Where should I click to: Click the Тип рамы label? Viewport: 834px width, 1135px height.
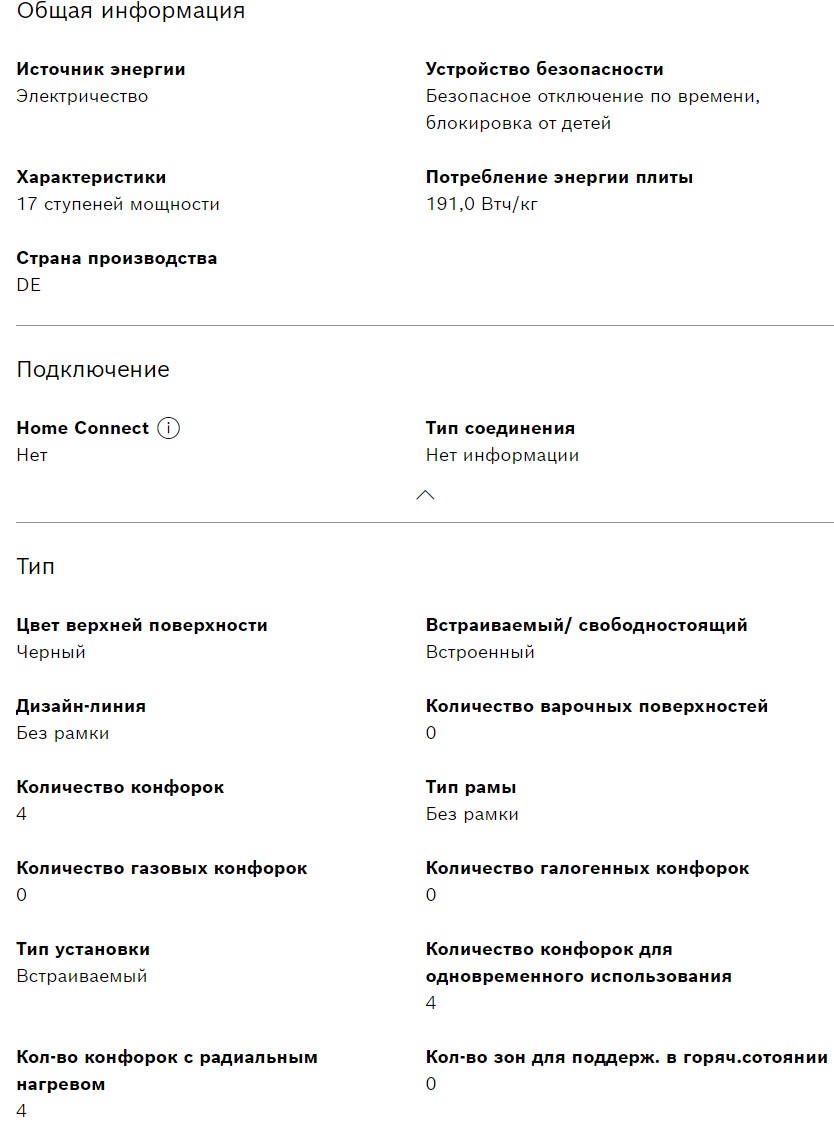(471, 787)
